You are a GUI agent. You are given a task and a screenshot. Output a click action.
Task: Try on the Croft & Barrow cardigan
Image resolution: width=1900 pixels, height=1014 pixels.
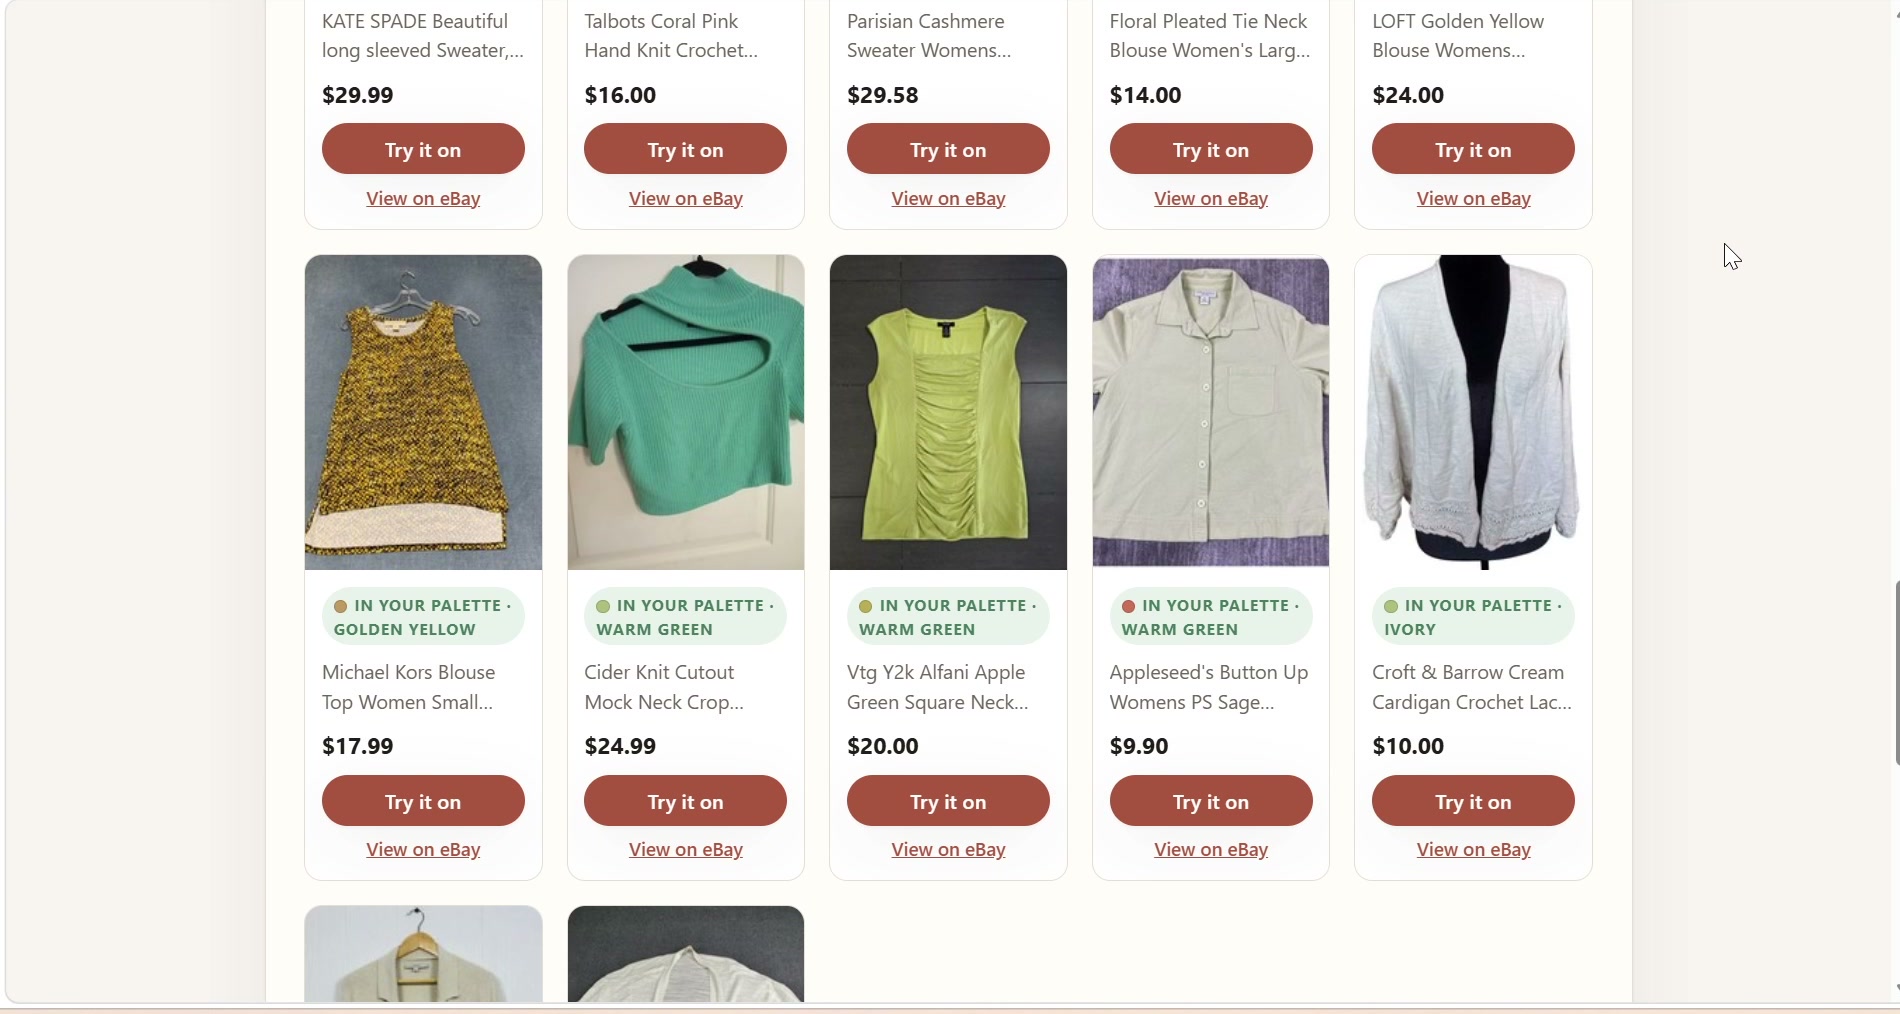[1473, 801]
